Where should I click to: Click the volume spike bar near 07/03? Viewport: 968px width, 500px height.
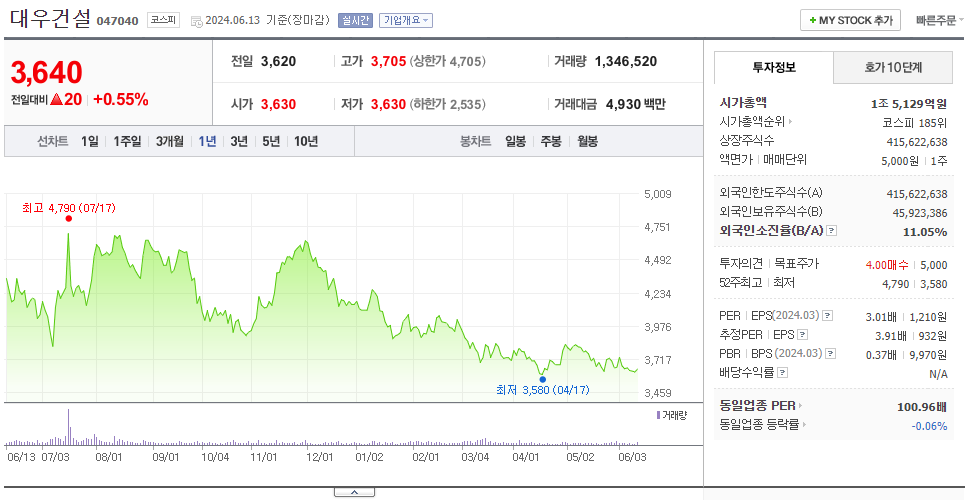click(x=69, y=427)
